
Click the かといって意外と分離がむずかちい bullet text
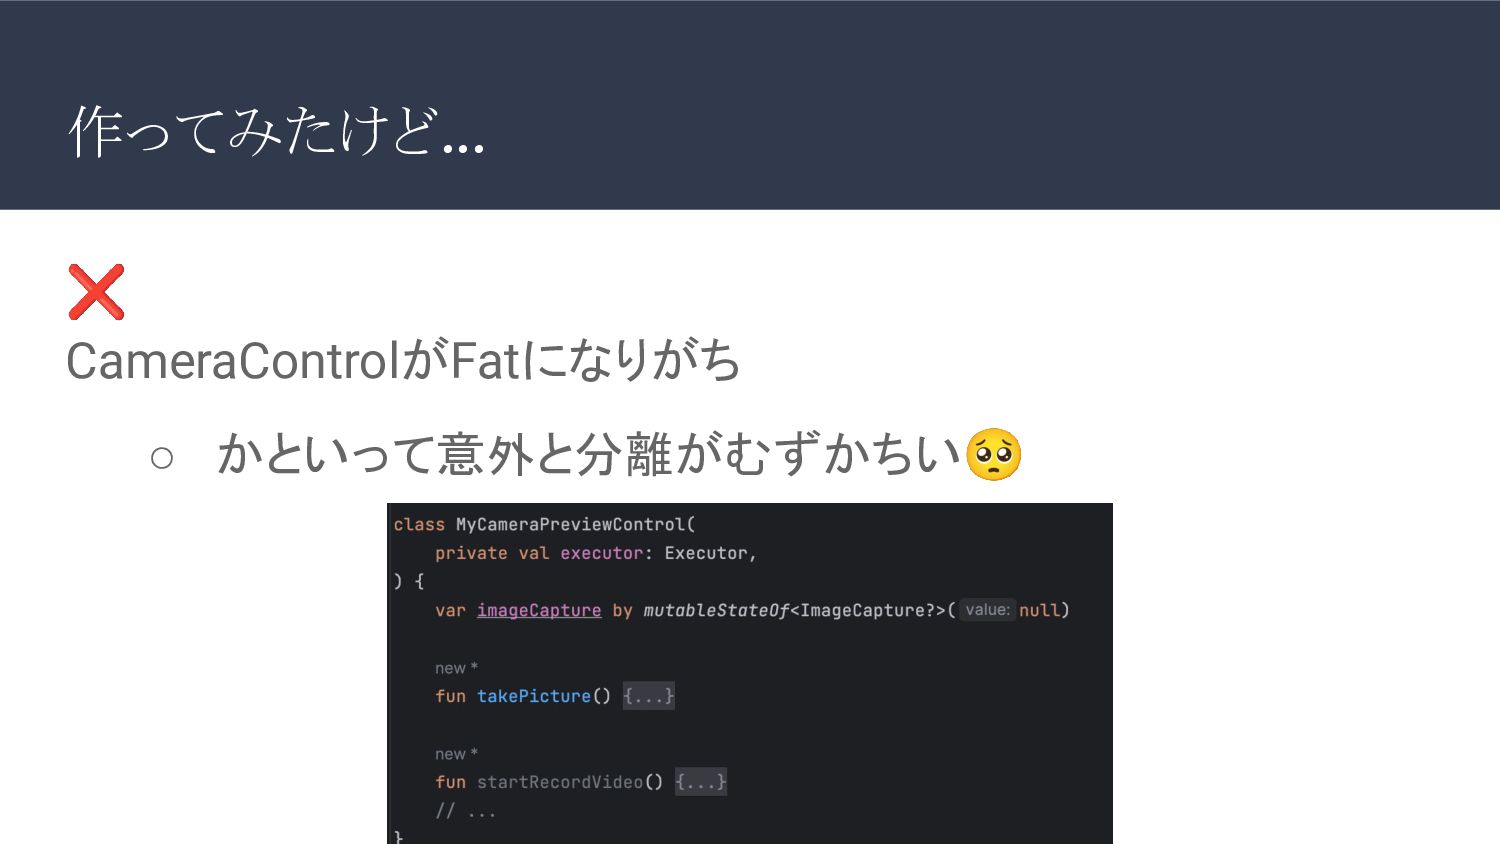[588, 455]
